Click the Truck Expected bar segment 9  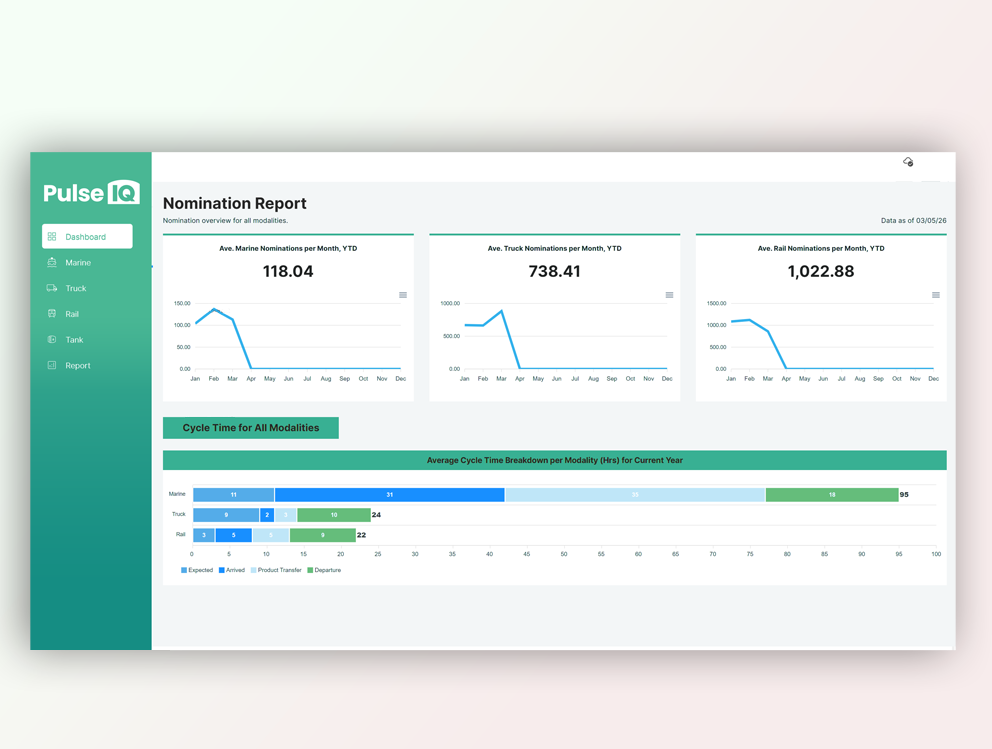226,515
